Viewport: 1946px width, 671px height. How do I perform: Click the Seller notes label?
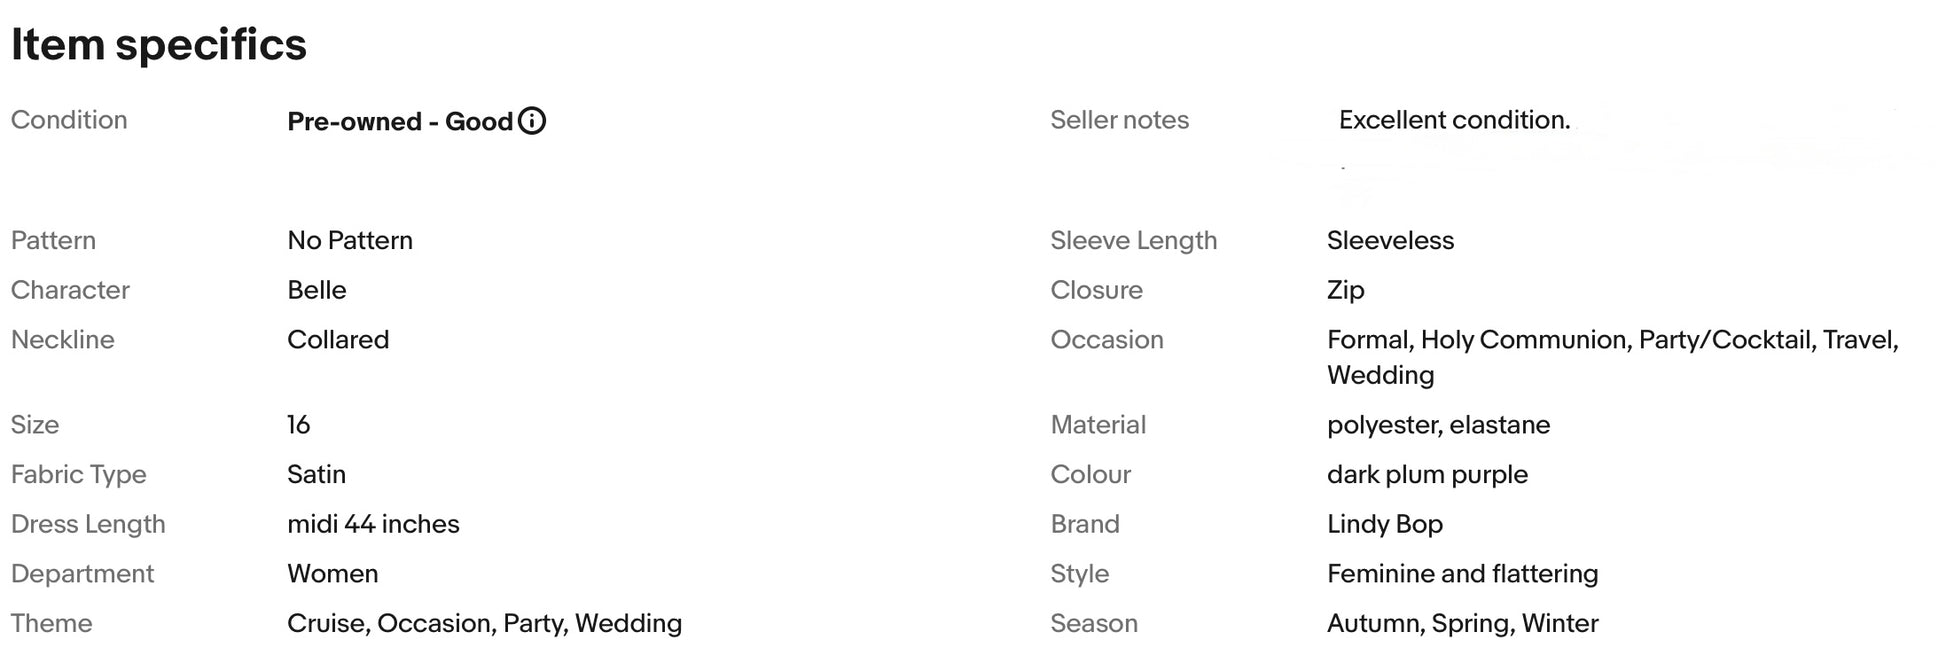[1119, 120]
